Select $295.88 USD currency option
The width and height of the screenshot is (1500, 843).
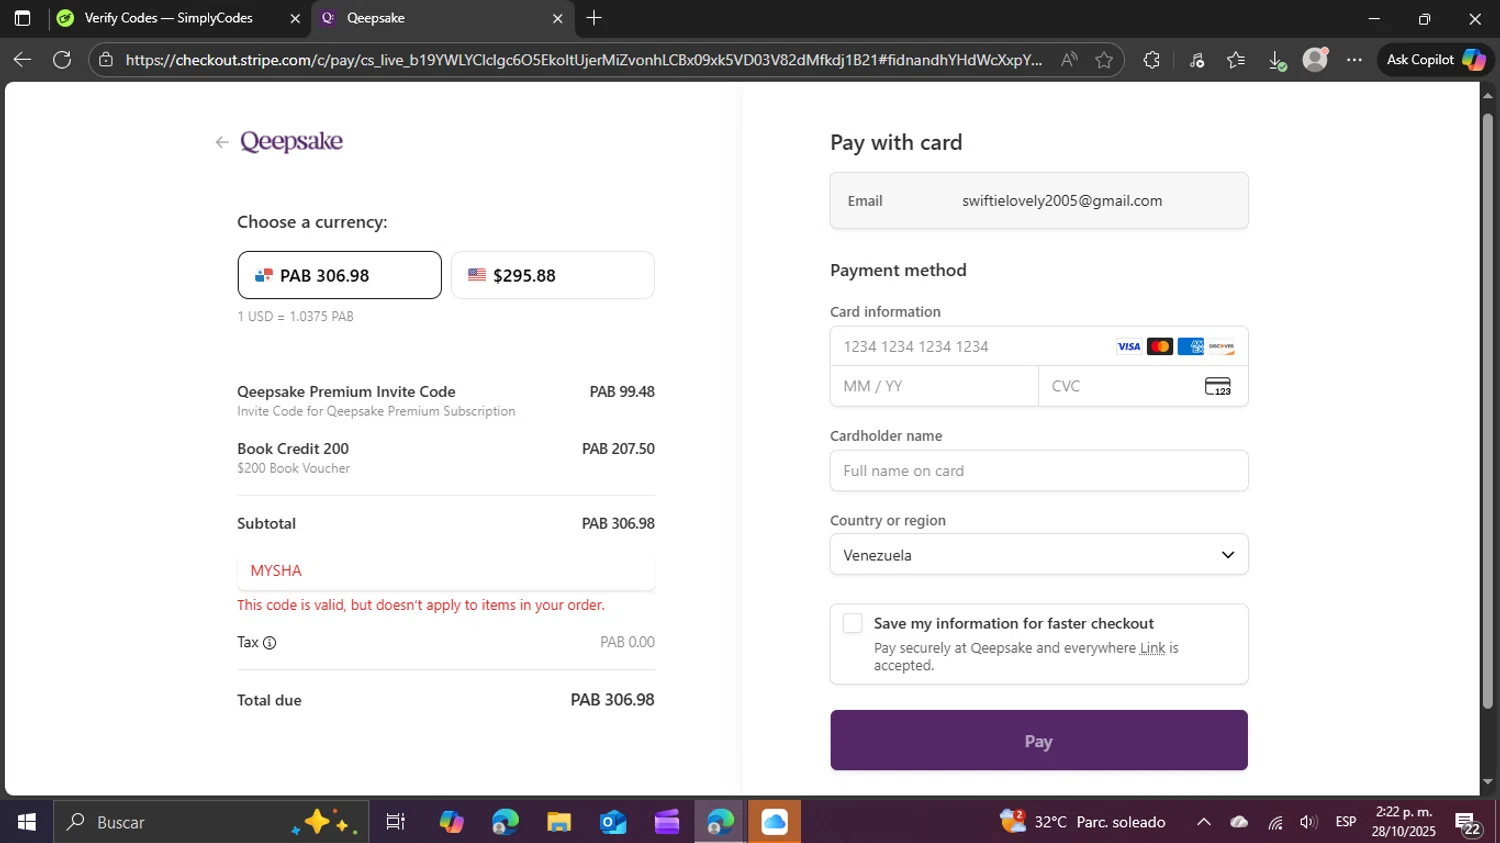coord(552,275)
